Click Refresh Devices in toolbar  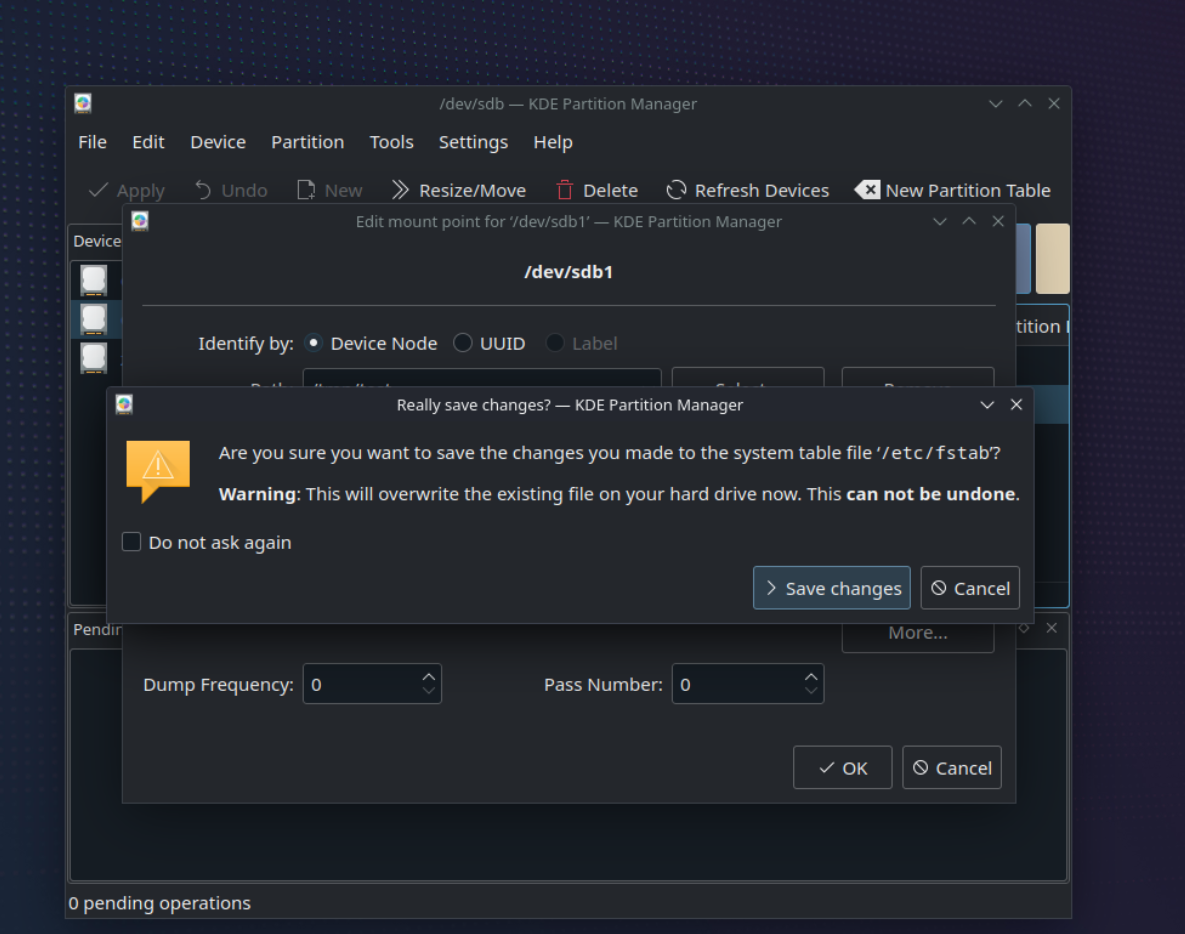(747, 190)
